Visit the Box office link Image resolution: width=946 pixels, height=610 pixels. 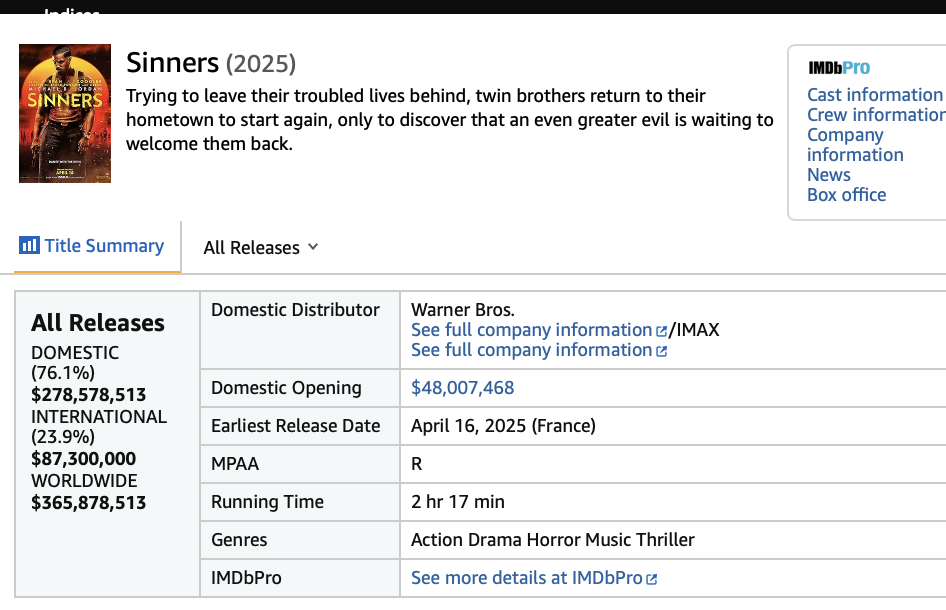(846, 195)
